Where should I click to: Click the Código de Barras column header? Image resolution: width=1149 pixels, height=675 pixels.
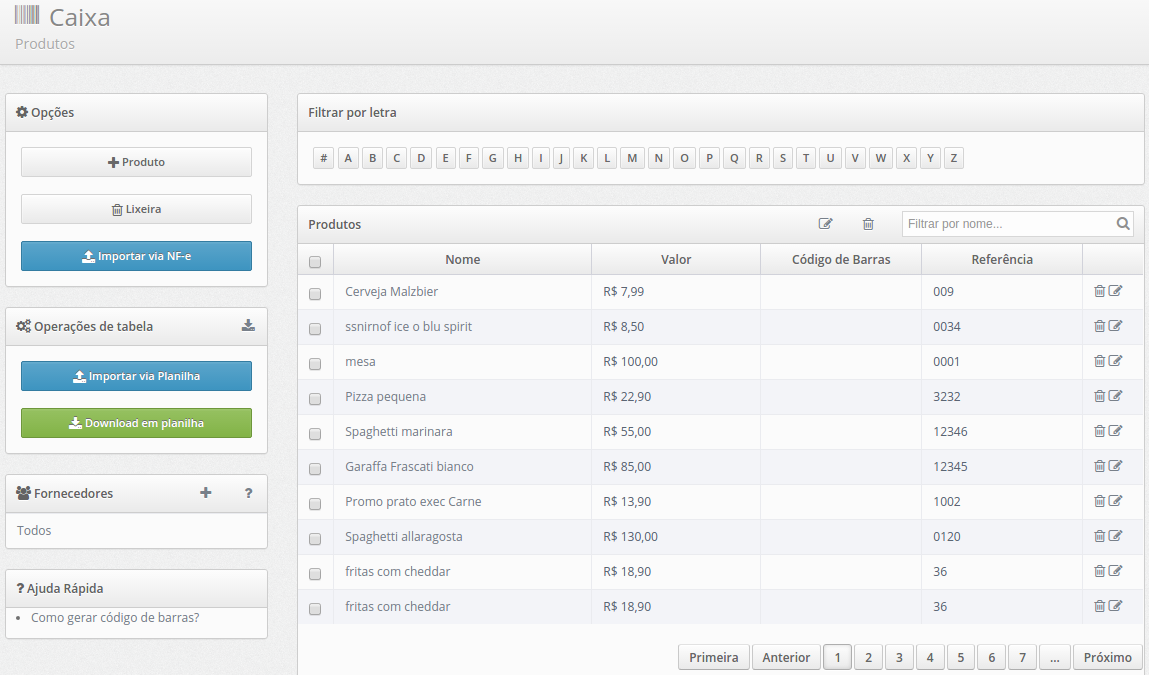click(x=841, y=259)
